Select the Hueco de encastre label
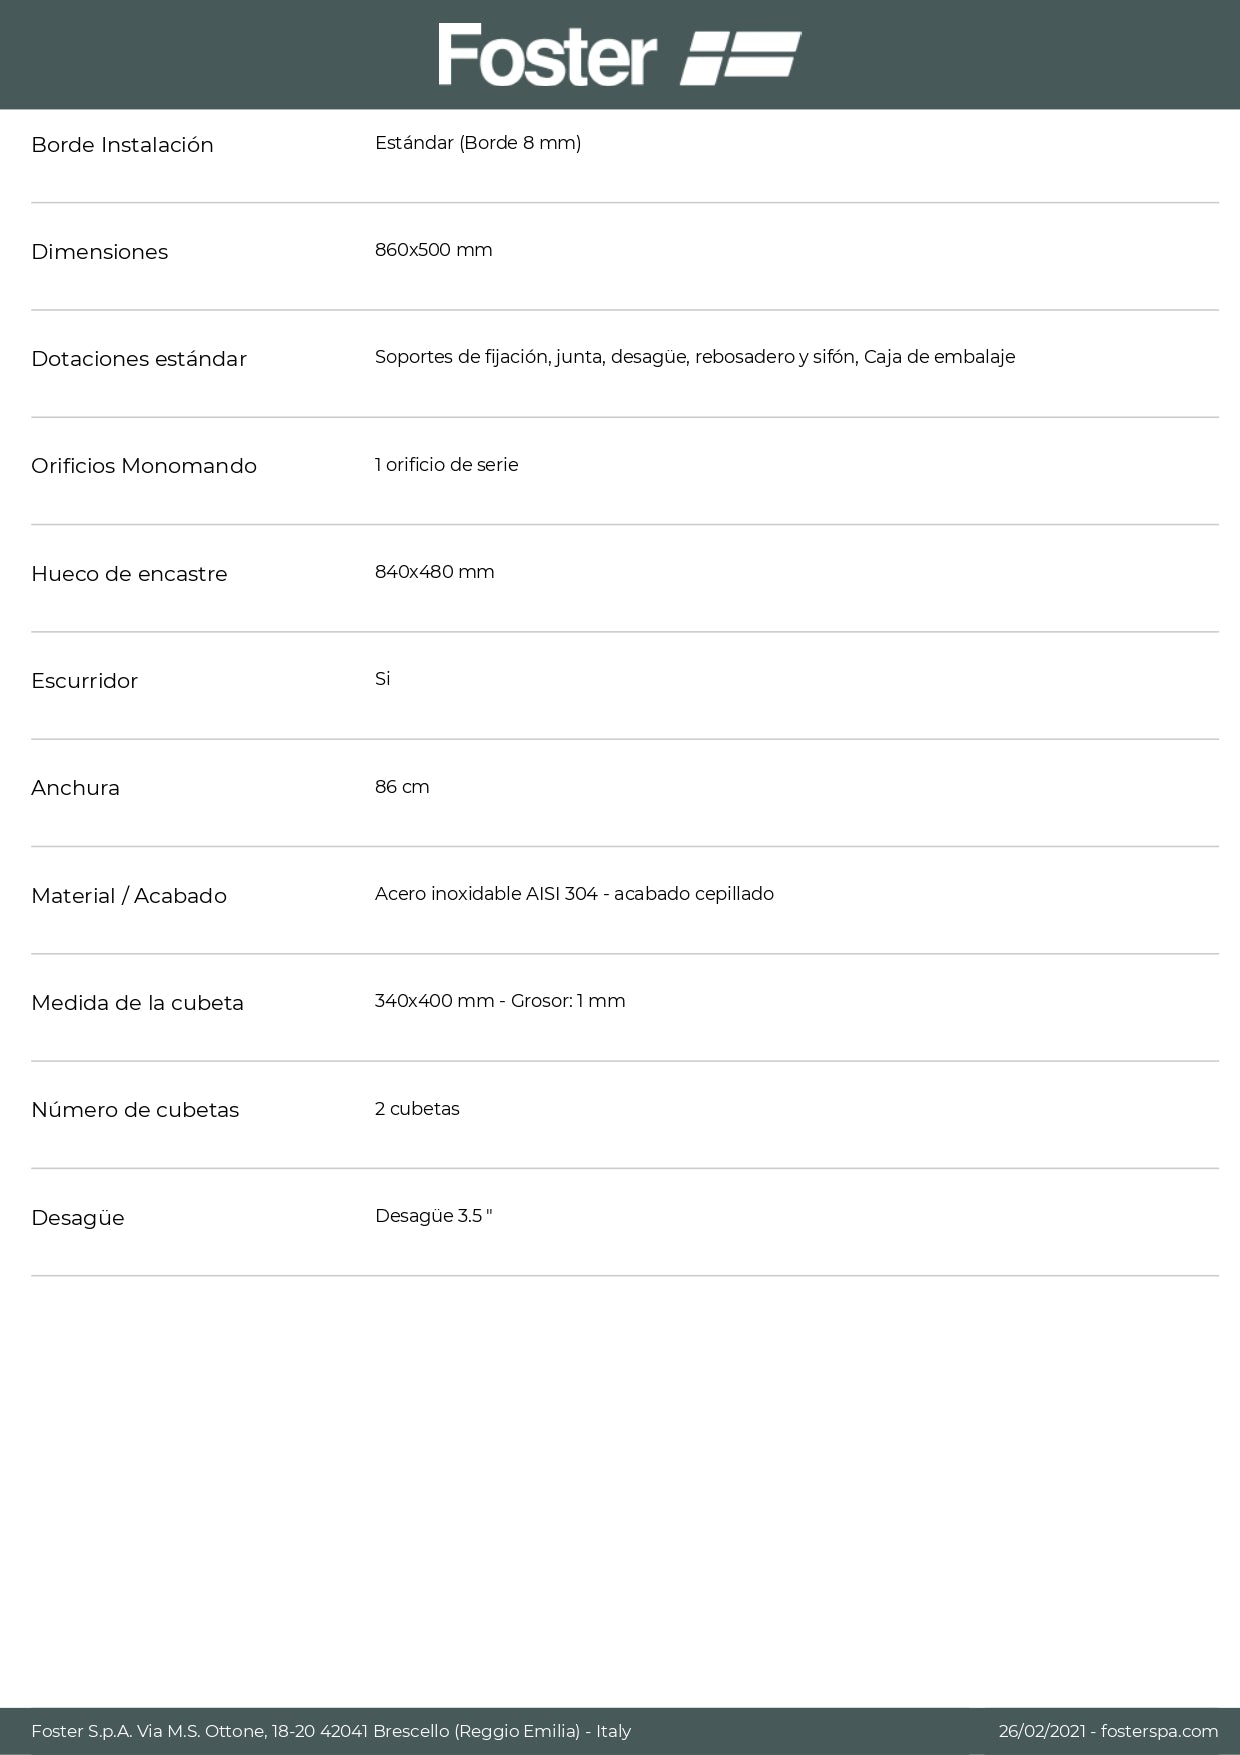This screenshot has height=1755, width=1240. (129, 574)
